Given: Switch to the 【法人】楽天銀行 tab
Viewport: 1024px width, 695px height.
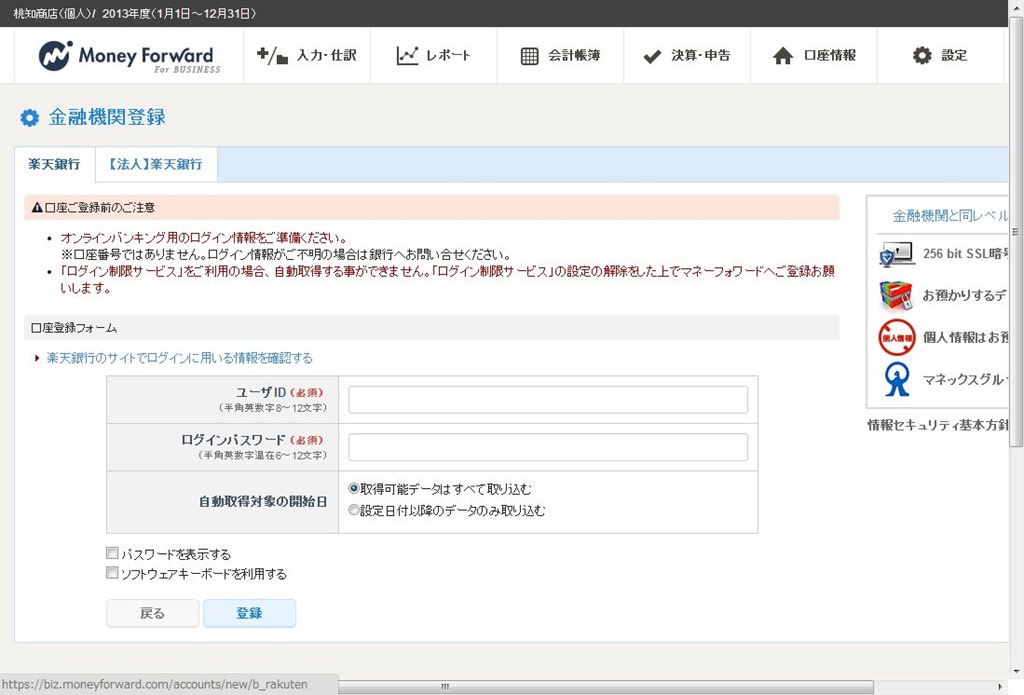Looking at the screenshot, I should click(156, 165).
